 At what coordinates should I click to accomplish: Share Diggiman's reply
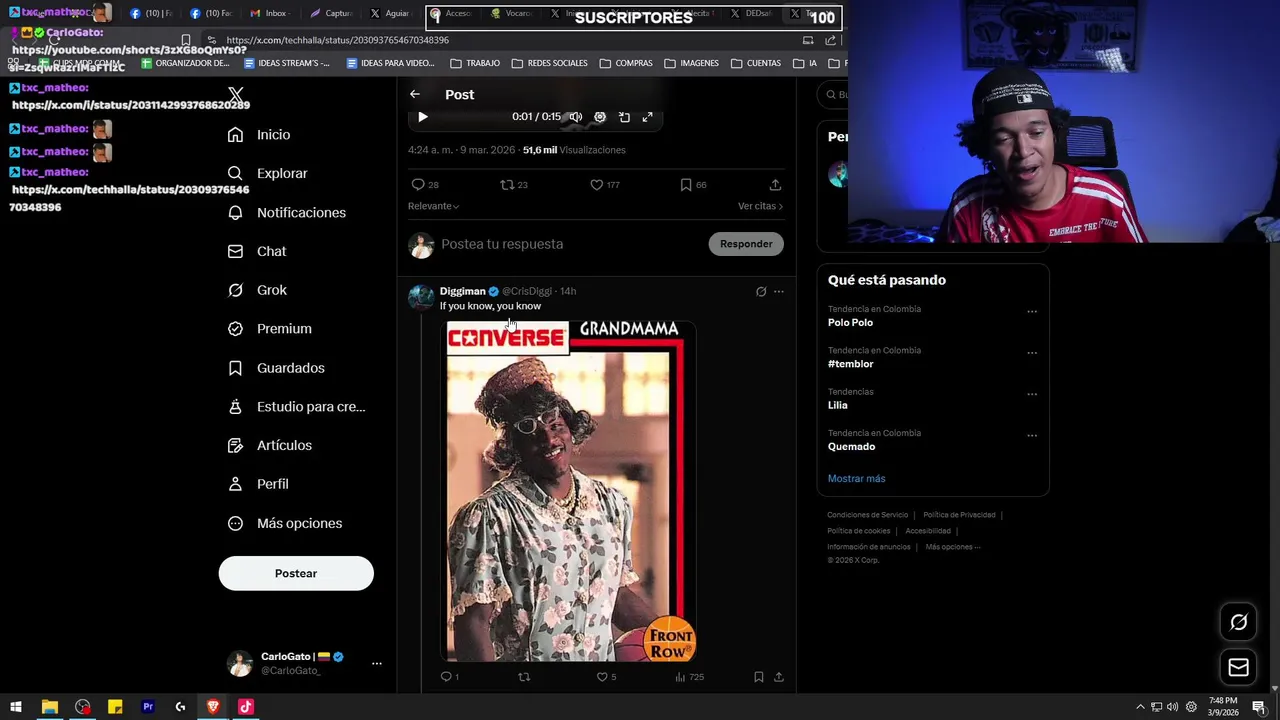779,677
